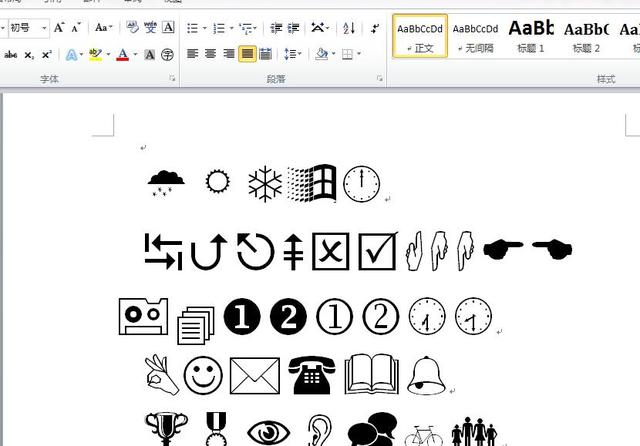
Task: Align text to the left
Action: point(193,54)
